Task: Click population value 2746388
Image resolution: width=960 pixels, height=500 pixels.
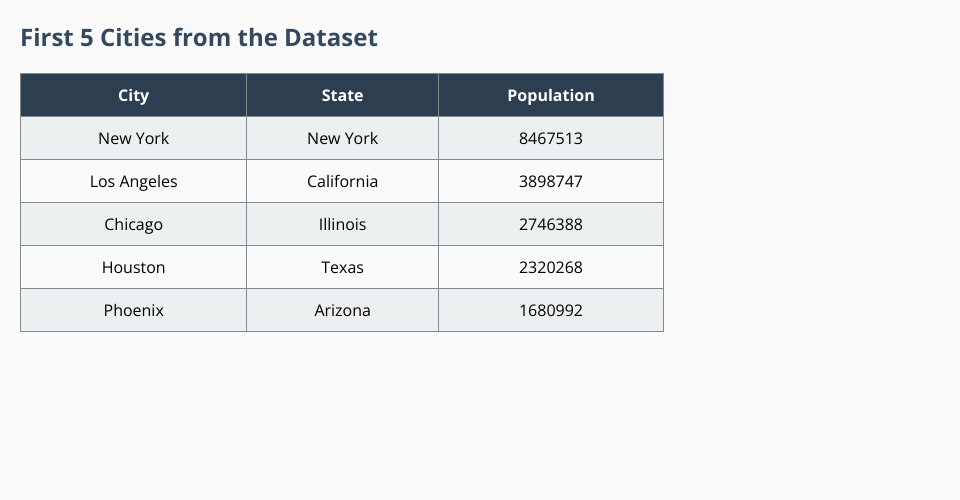Action: [550, 225]
